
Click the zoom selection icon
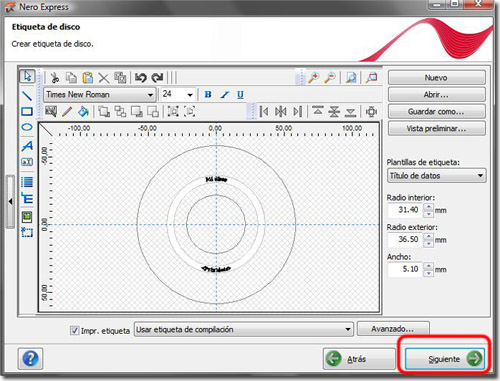click(x=371, y=78)
